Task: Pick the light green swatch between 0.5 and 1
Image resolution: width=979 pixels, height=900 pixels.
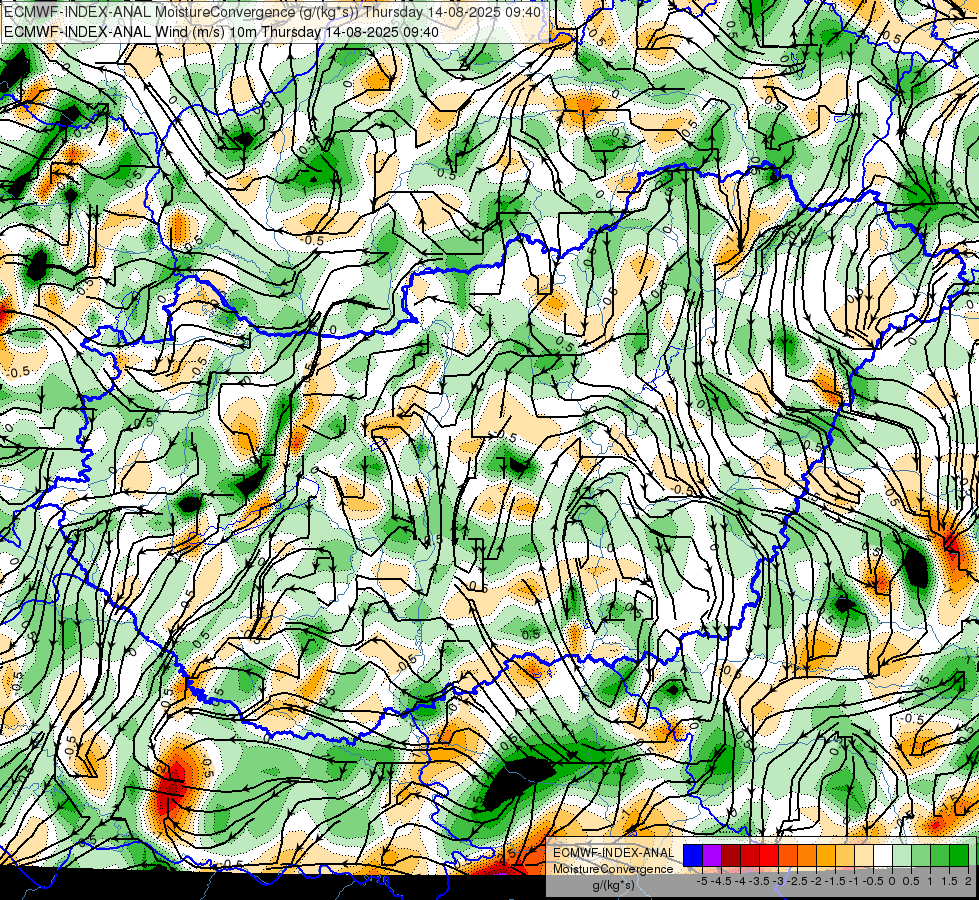Action: pyautogui.click(x=921, y=855)
